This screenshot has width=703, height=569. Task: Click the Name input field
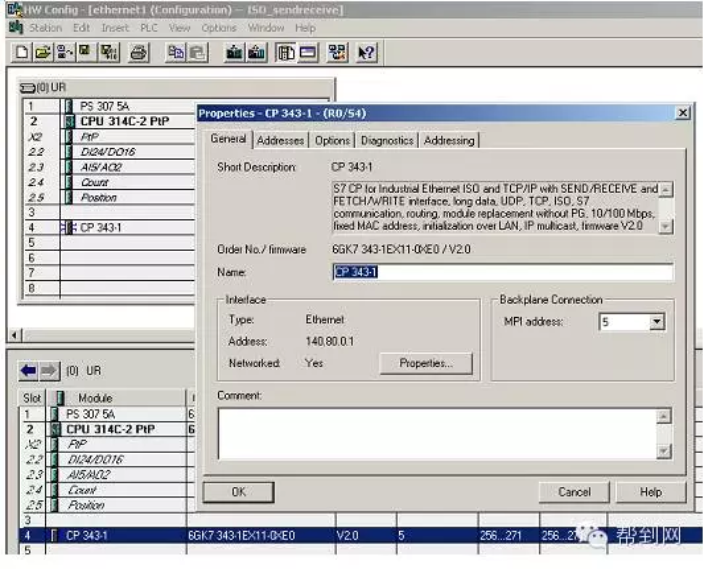click(502, 272)
